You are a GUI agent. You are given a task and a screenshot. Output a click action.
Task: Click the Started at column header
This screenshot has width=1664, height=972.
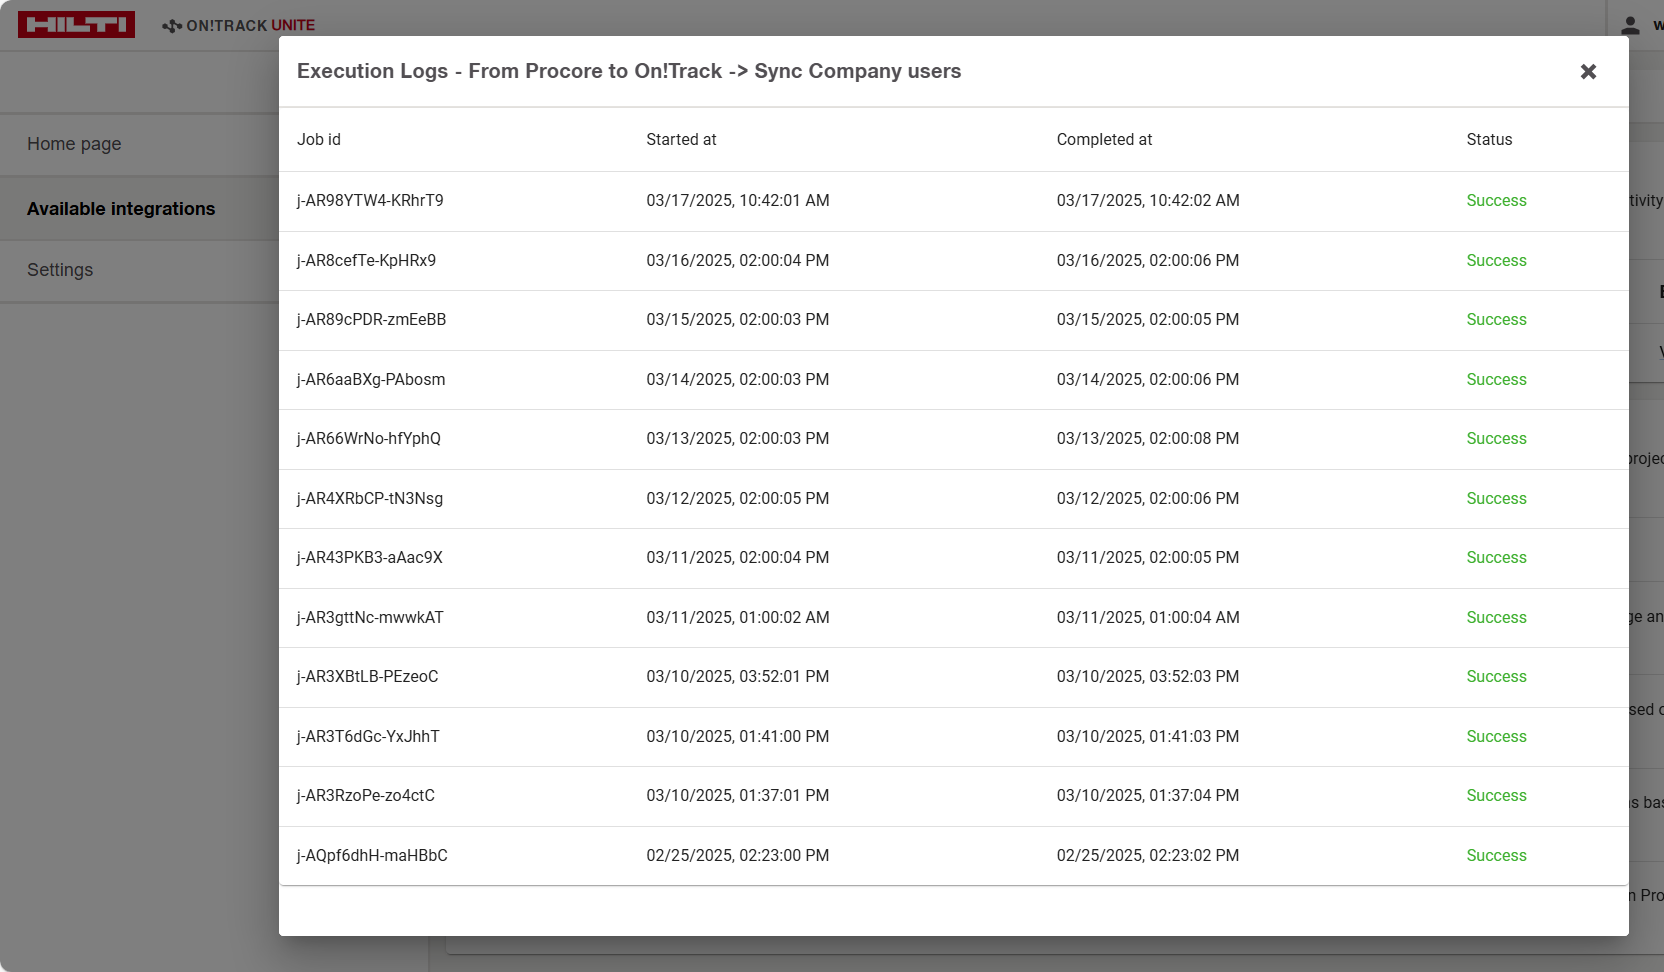[681, 140]
